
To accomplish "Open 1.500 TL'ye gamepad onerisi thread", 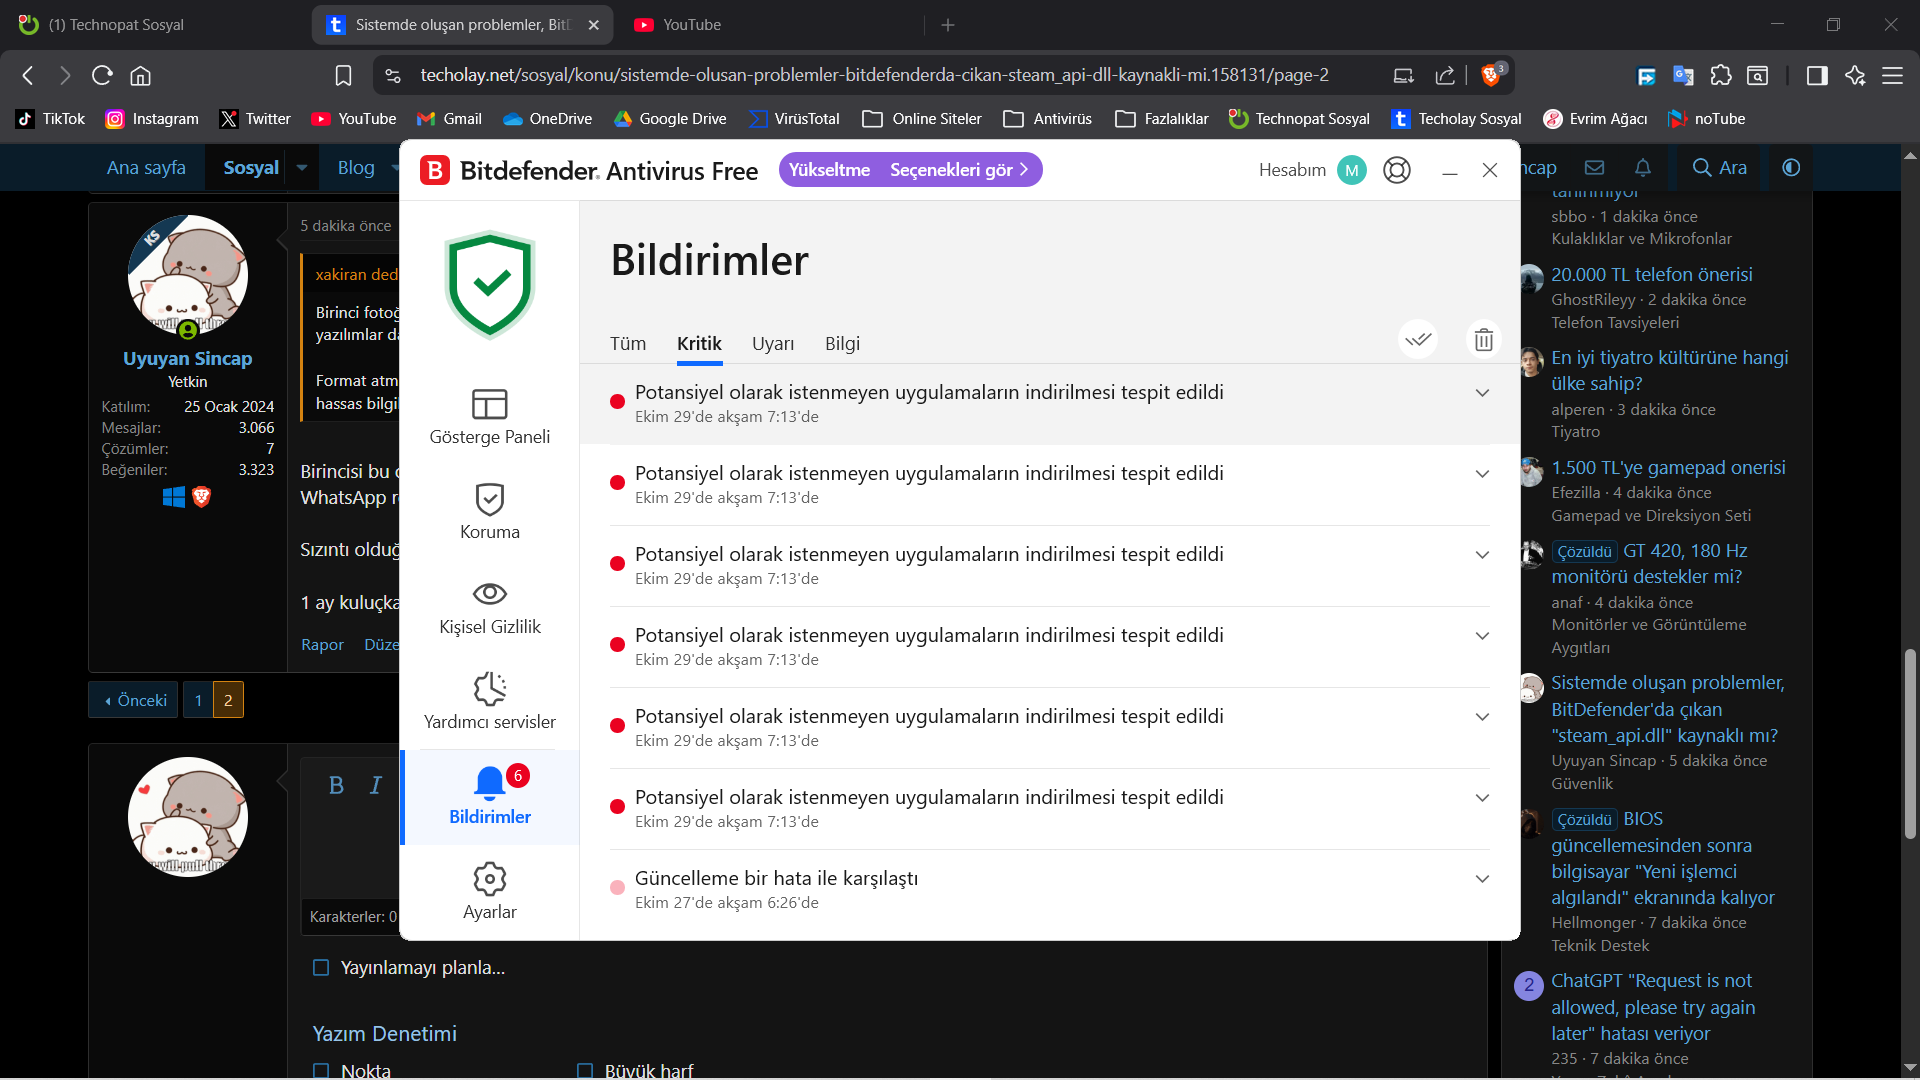I will point(1668,467).
